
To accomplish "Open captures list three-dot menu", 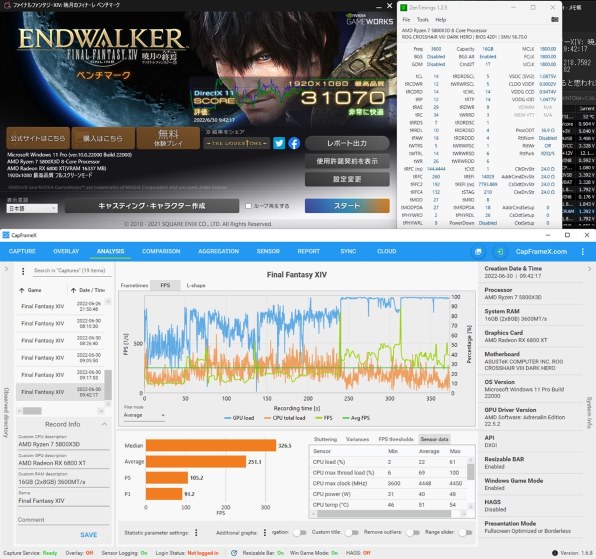I will [23, 271].
